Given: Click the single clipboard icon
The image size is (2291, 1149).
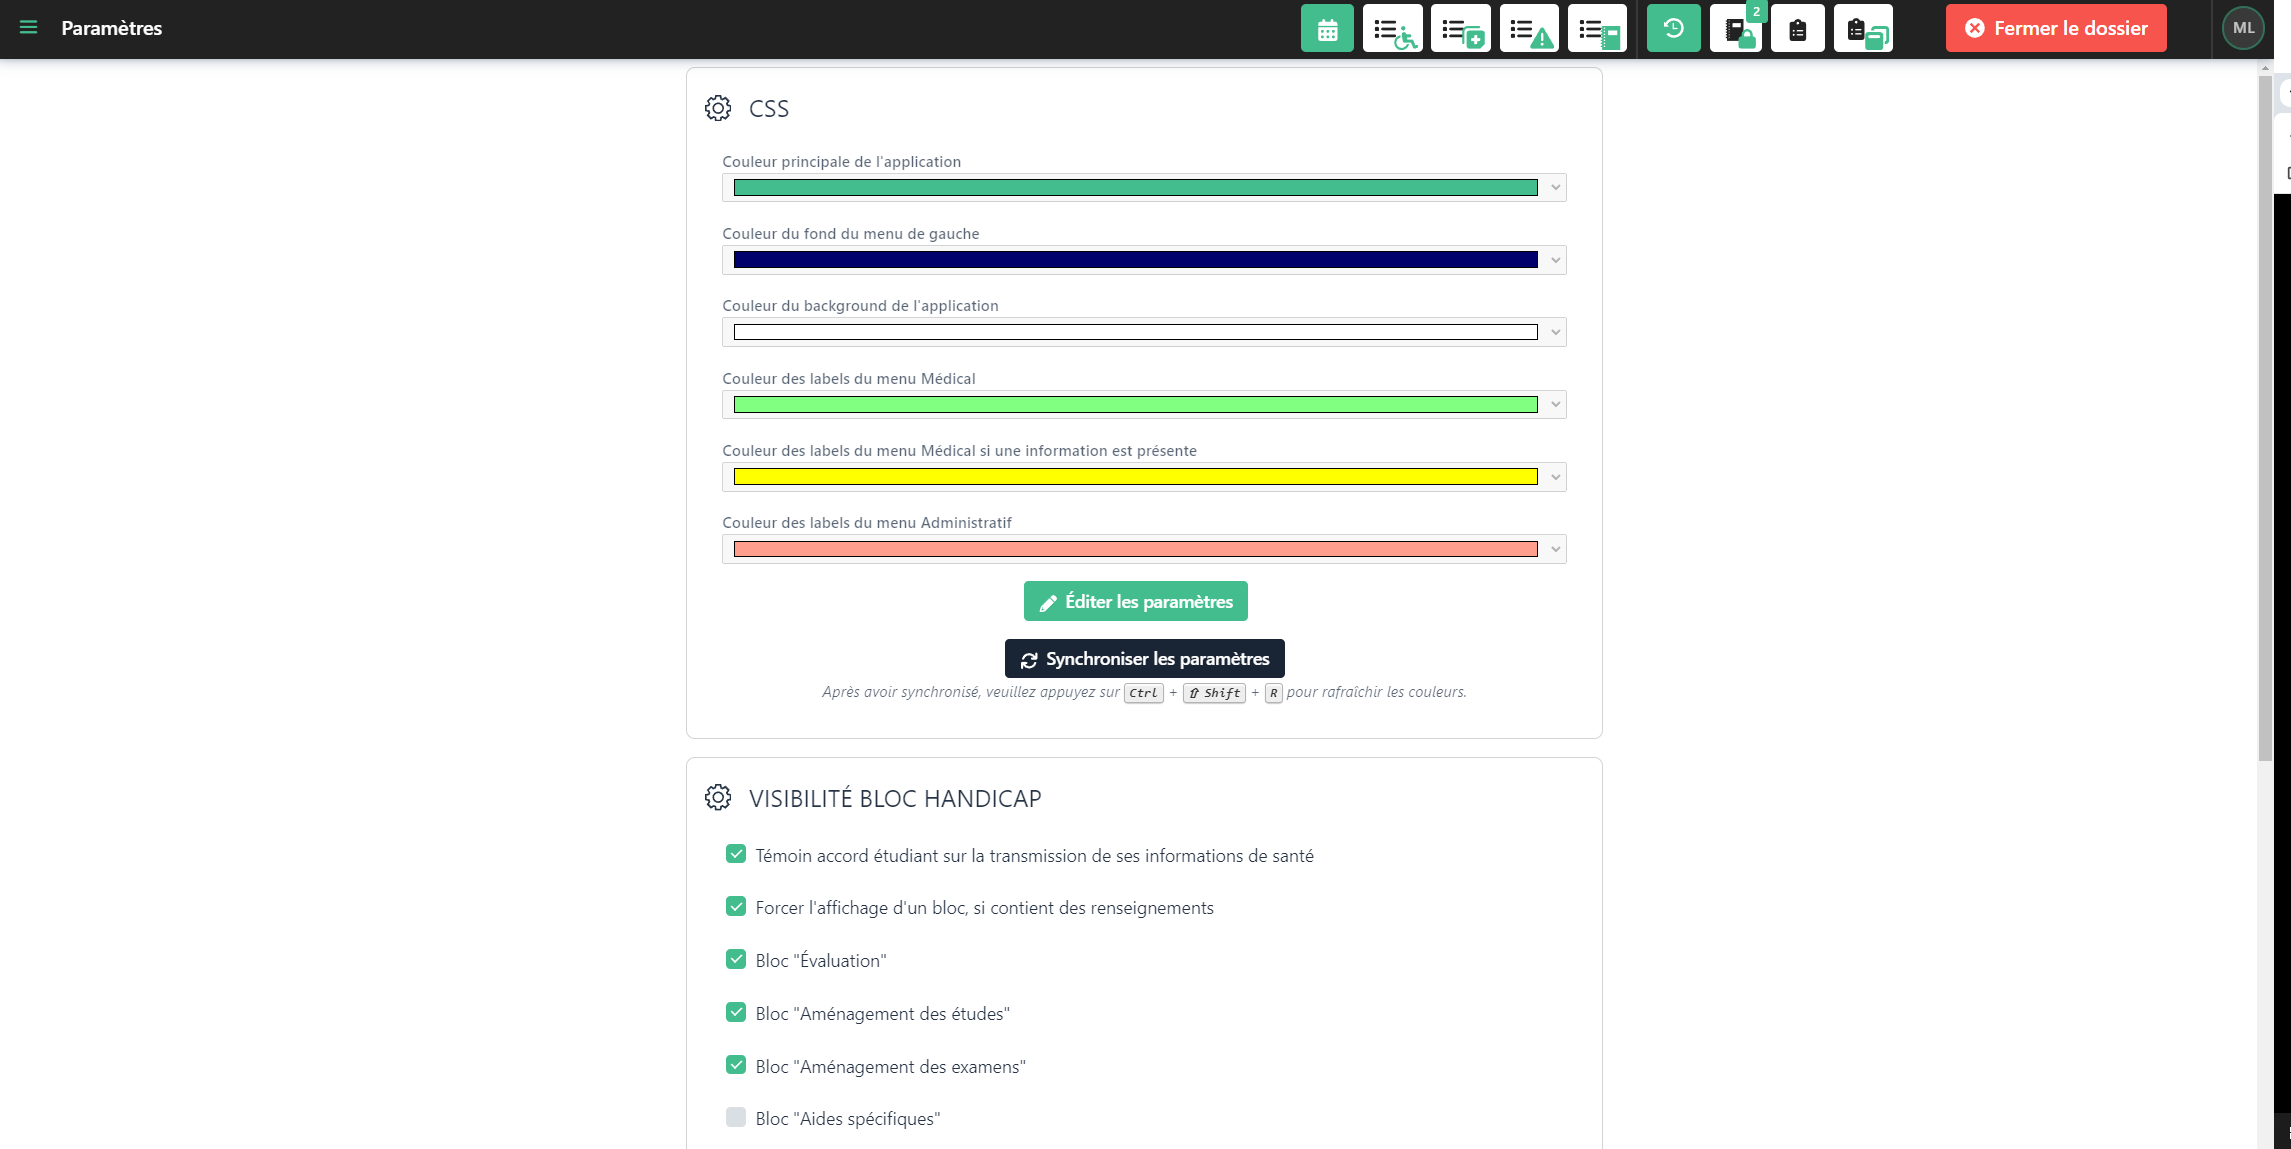Looking at the screenshot, I should 1797,29.
